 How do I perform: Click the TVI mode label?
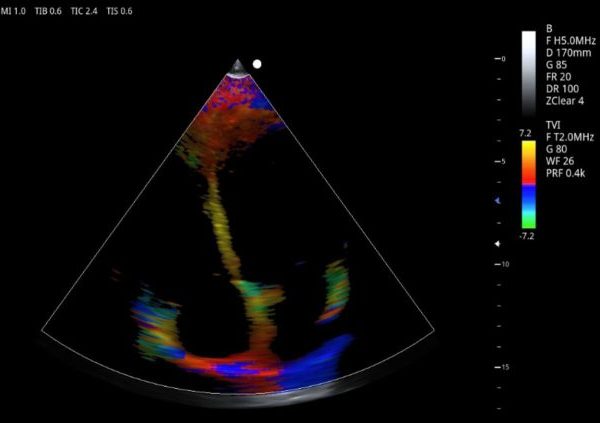click(552, 124)
